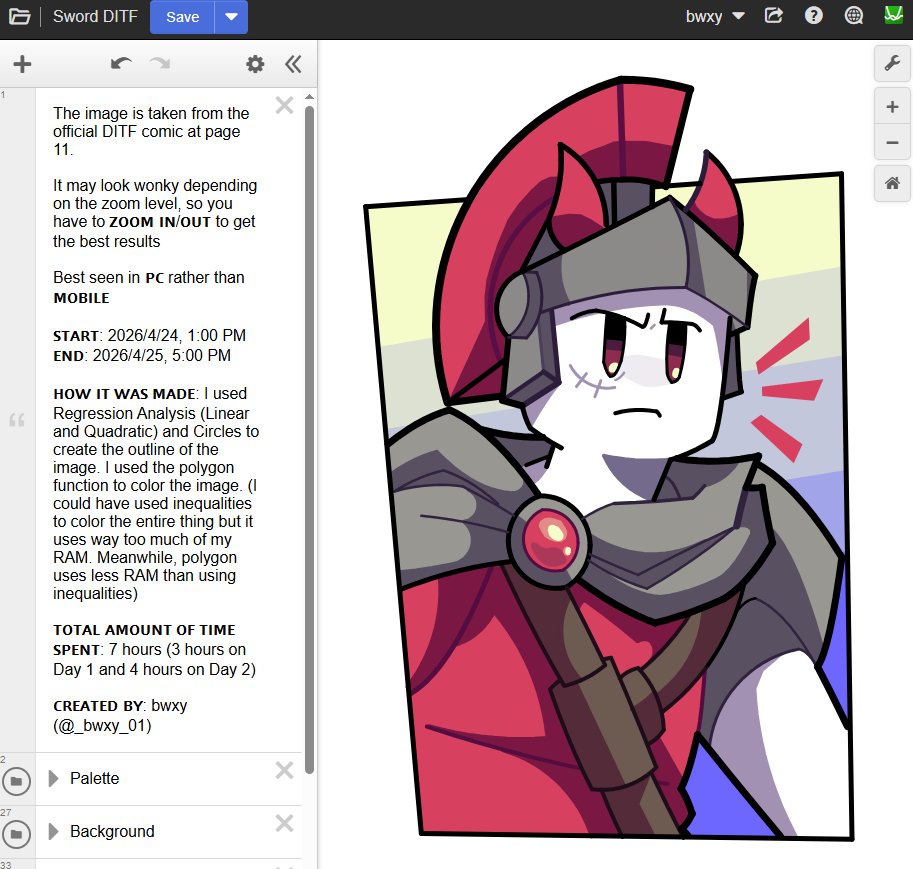Click the Sword DITF graph title
This screenshot has width=913, height=869.
point(95,16)
